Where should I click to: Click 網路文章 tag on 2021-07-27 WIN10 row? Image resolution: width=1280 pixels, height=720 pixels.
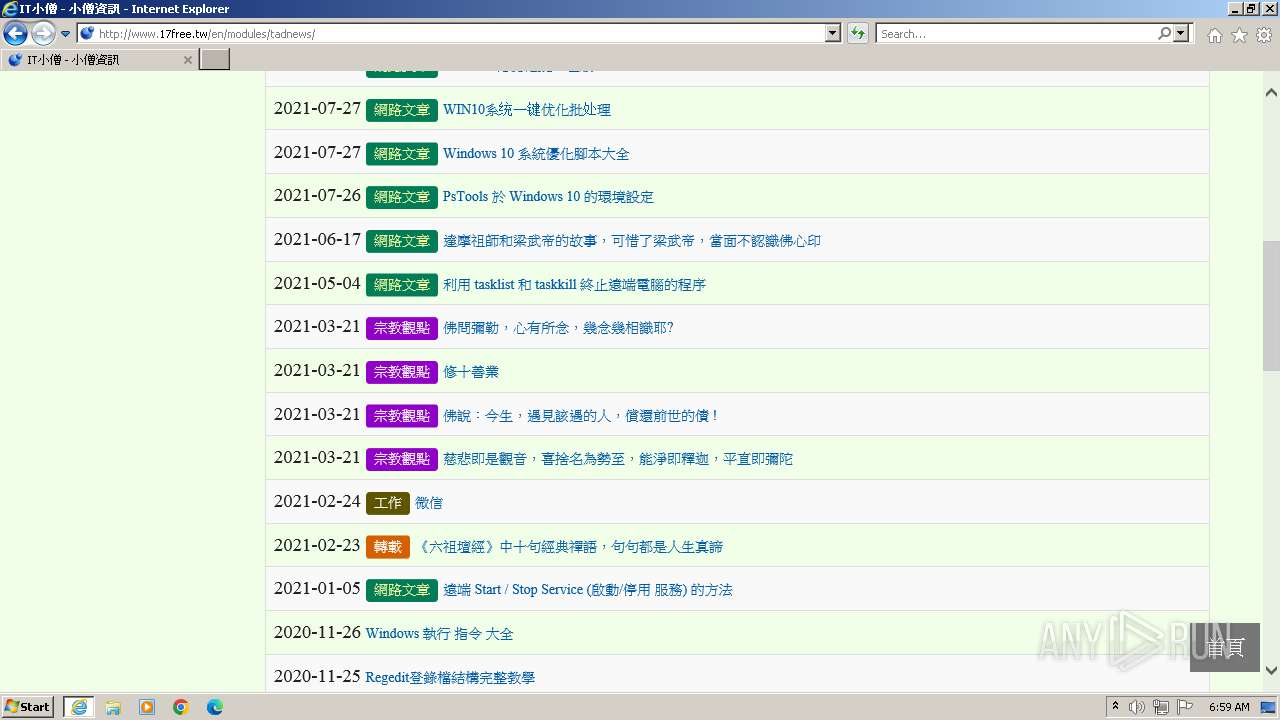(x=402, y=110)
